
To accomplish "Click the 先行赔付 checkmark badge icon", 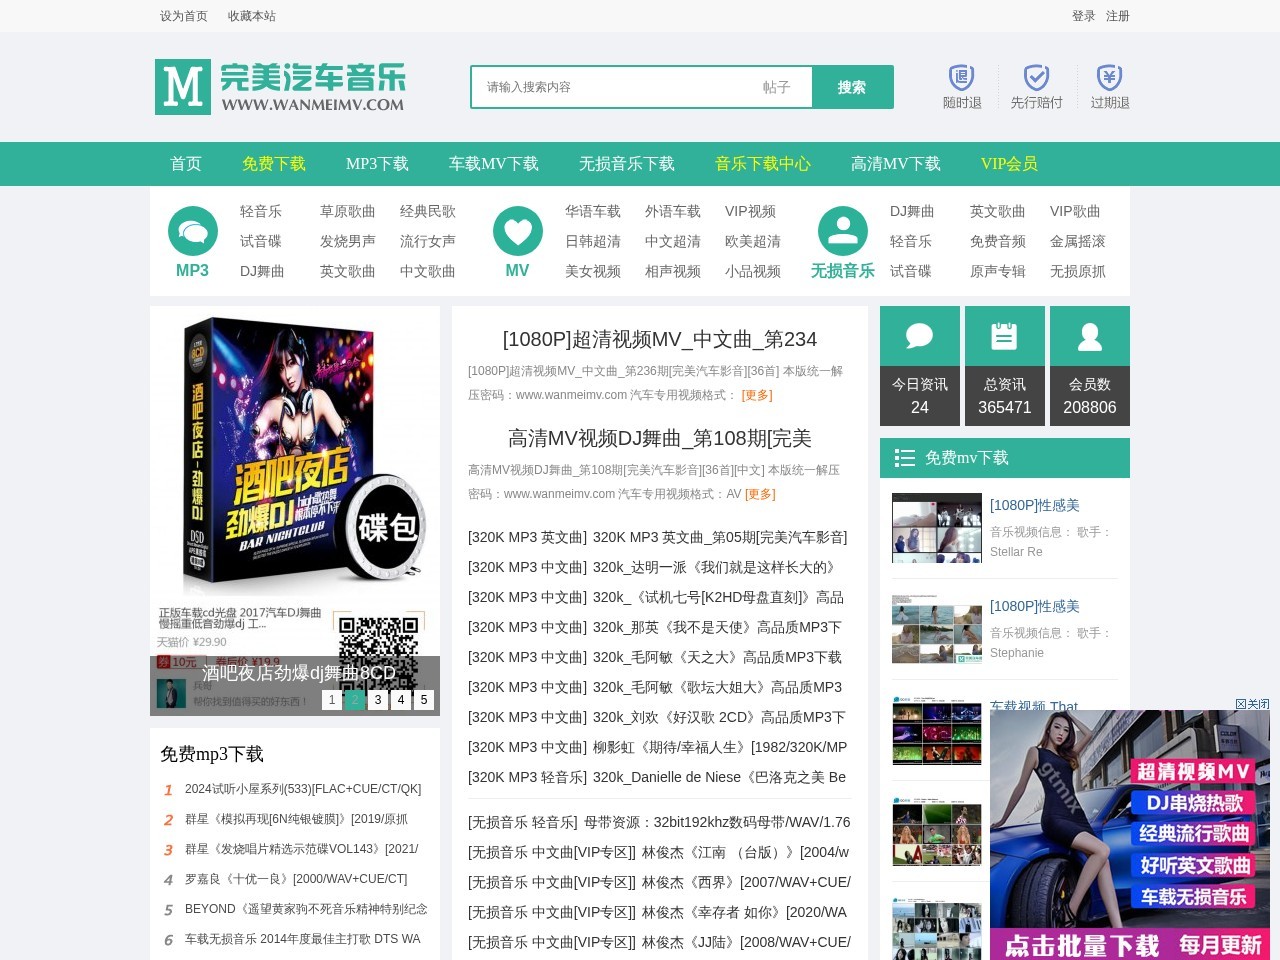I will tap(1035, 78).
